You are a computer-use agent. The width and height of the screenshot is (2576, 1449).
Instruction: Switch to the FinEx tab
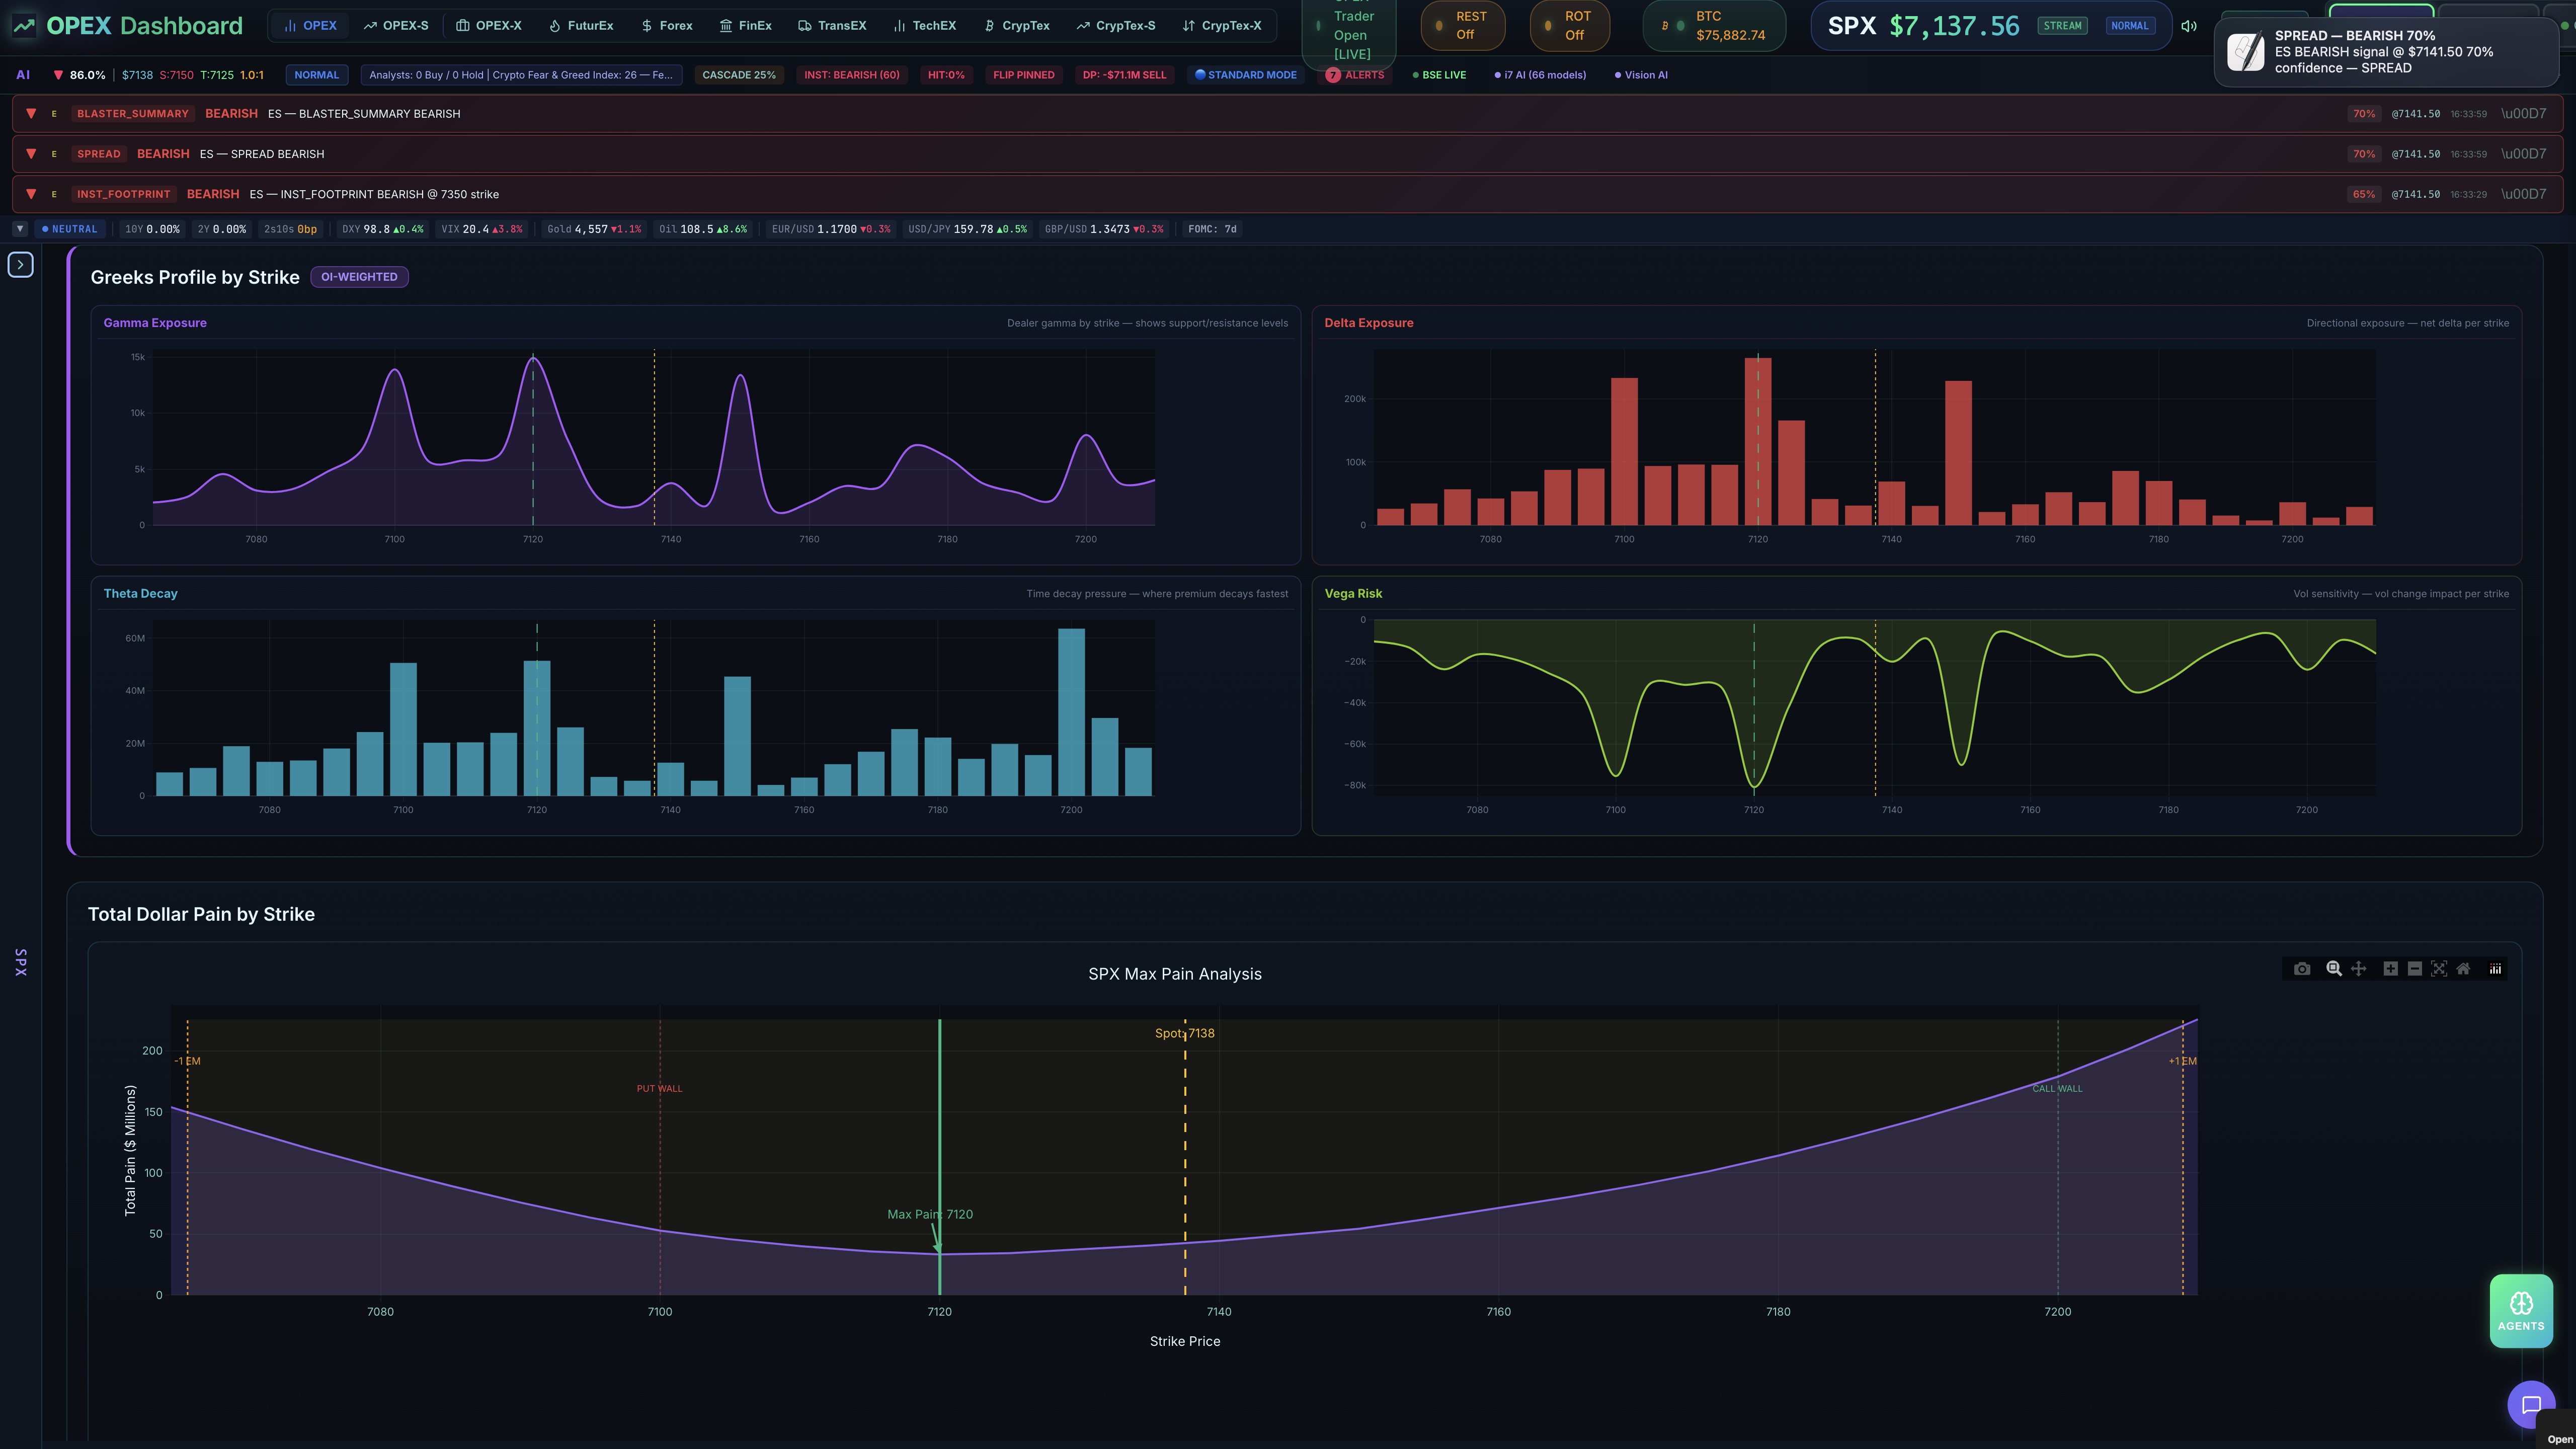tap(746, 26)
